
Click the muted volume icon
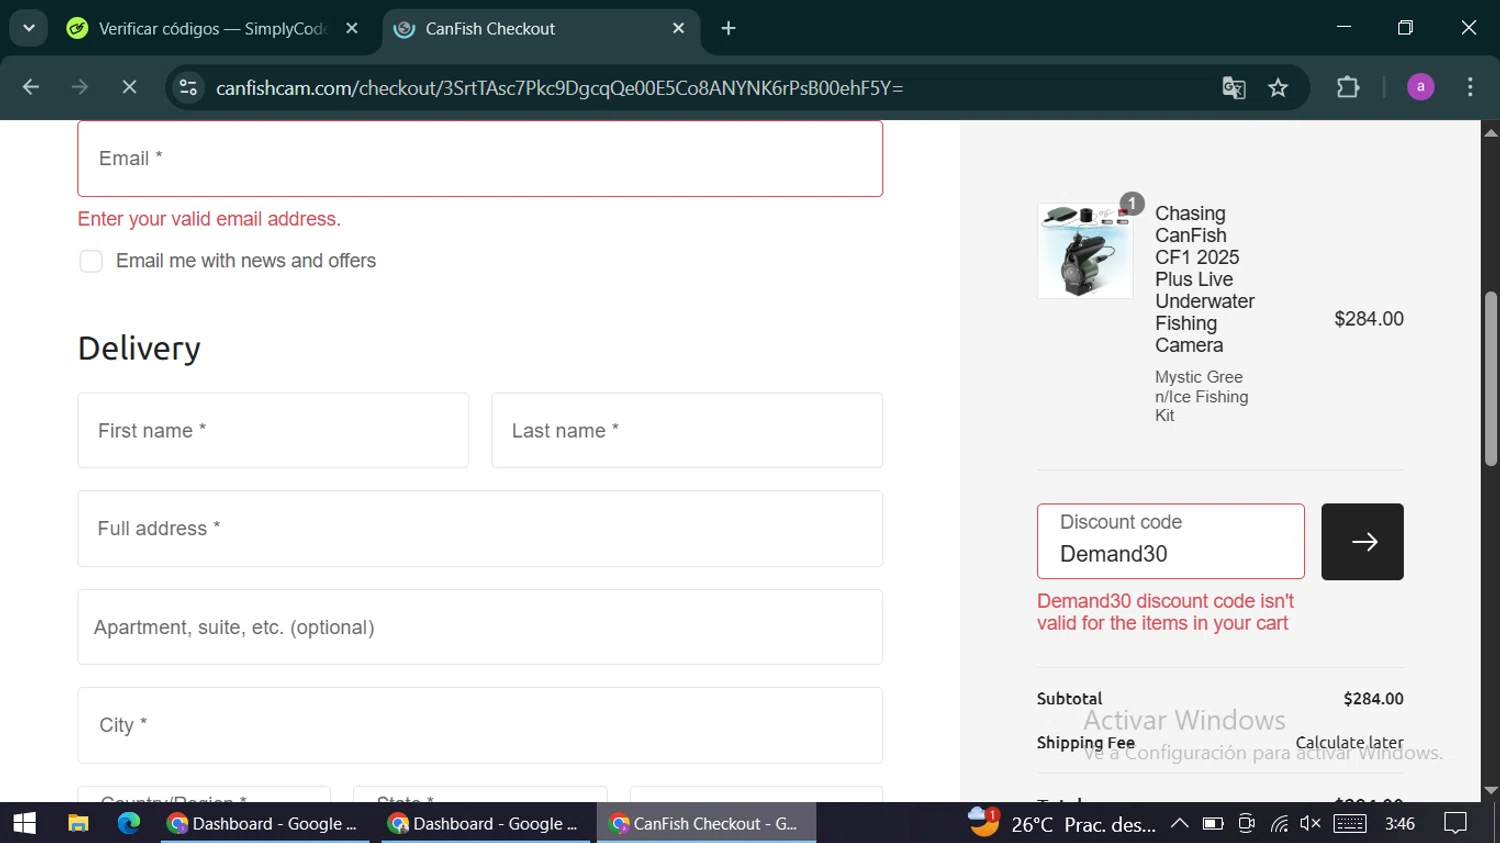[x=1310, y=823]
